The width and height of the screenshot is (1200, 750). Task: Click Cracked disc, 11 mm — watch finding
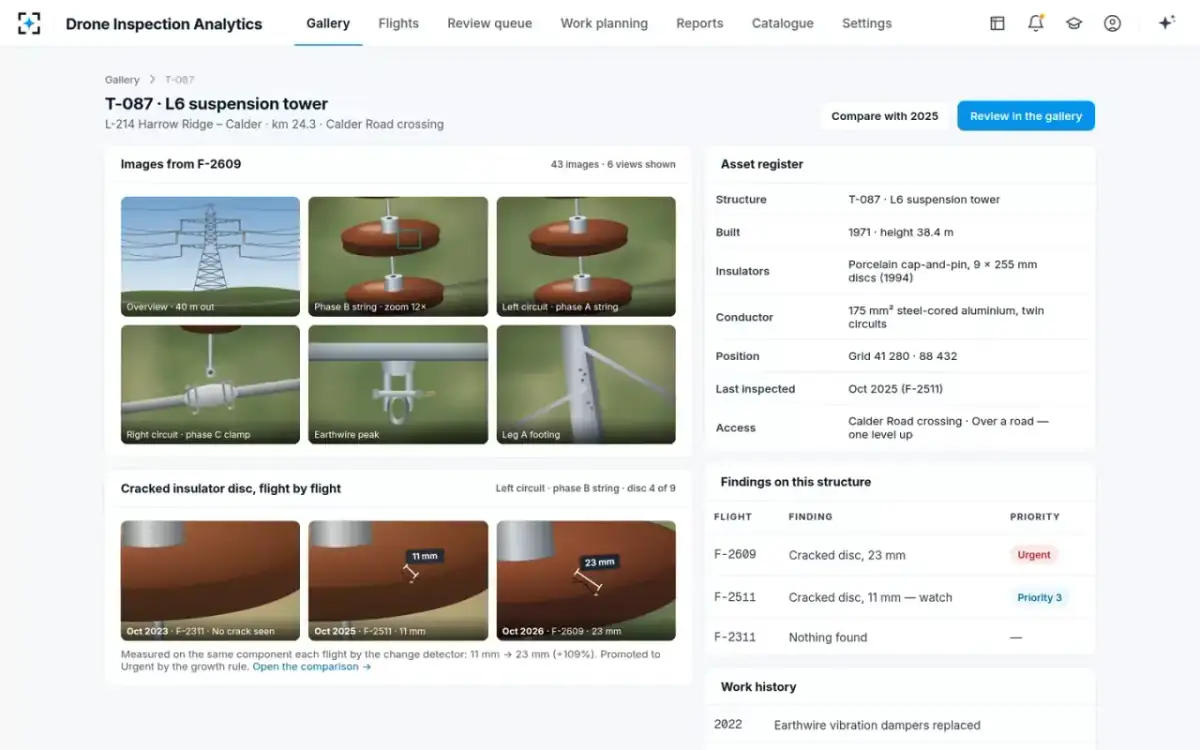(x=870, y=597)
